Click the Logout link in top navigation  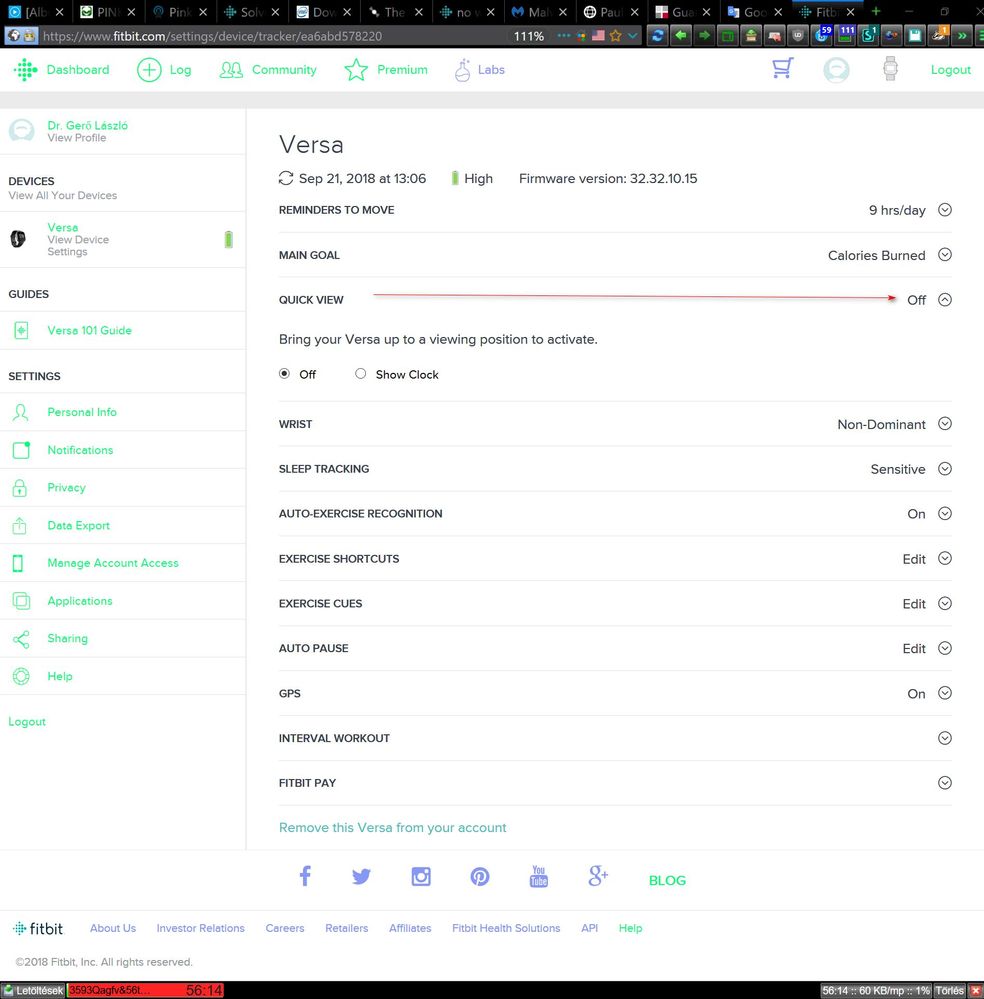point(951,70)
